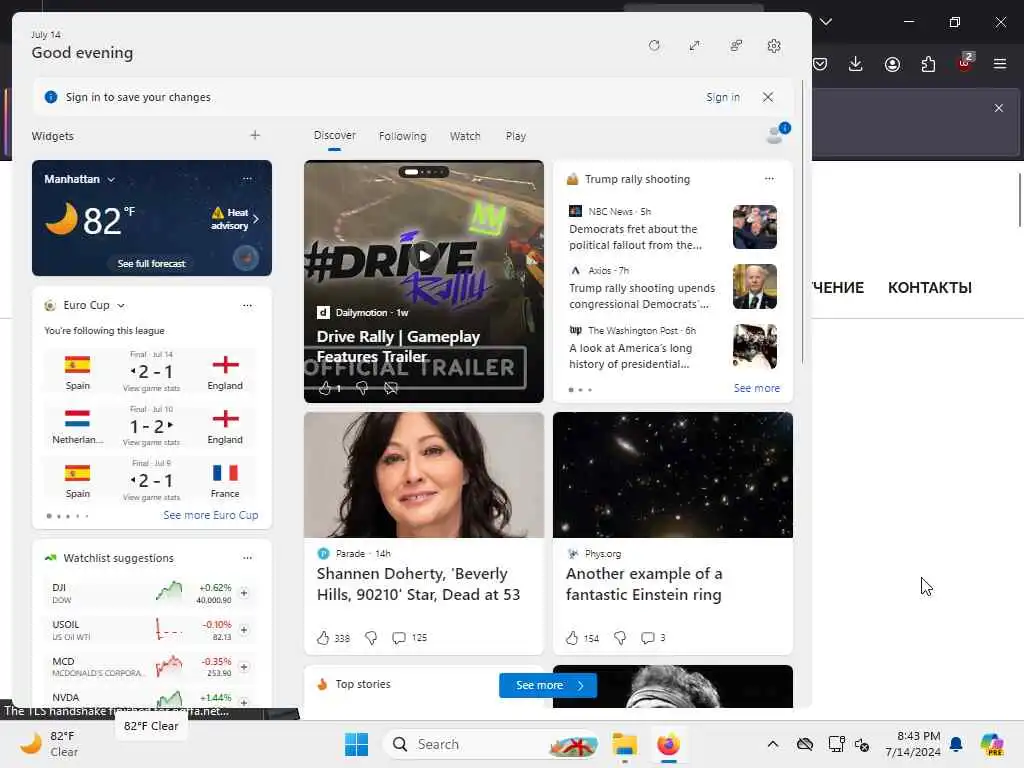The image size is (1024, 768).
Task: Open Firefox downloads panel
Action: tap(856, 64)
